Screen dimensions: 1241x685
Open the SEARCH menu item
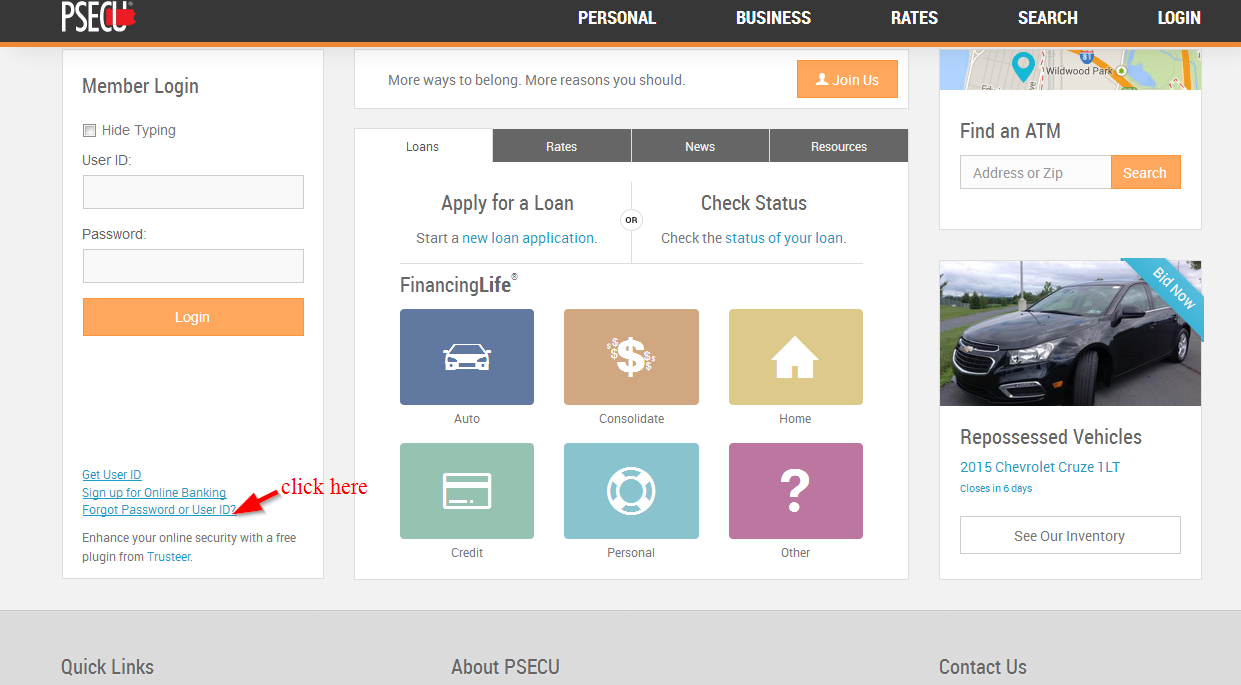pos(1048,18)
